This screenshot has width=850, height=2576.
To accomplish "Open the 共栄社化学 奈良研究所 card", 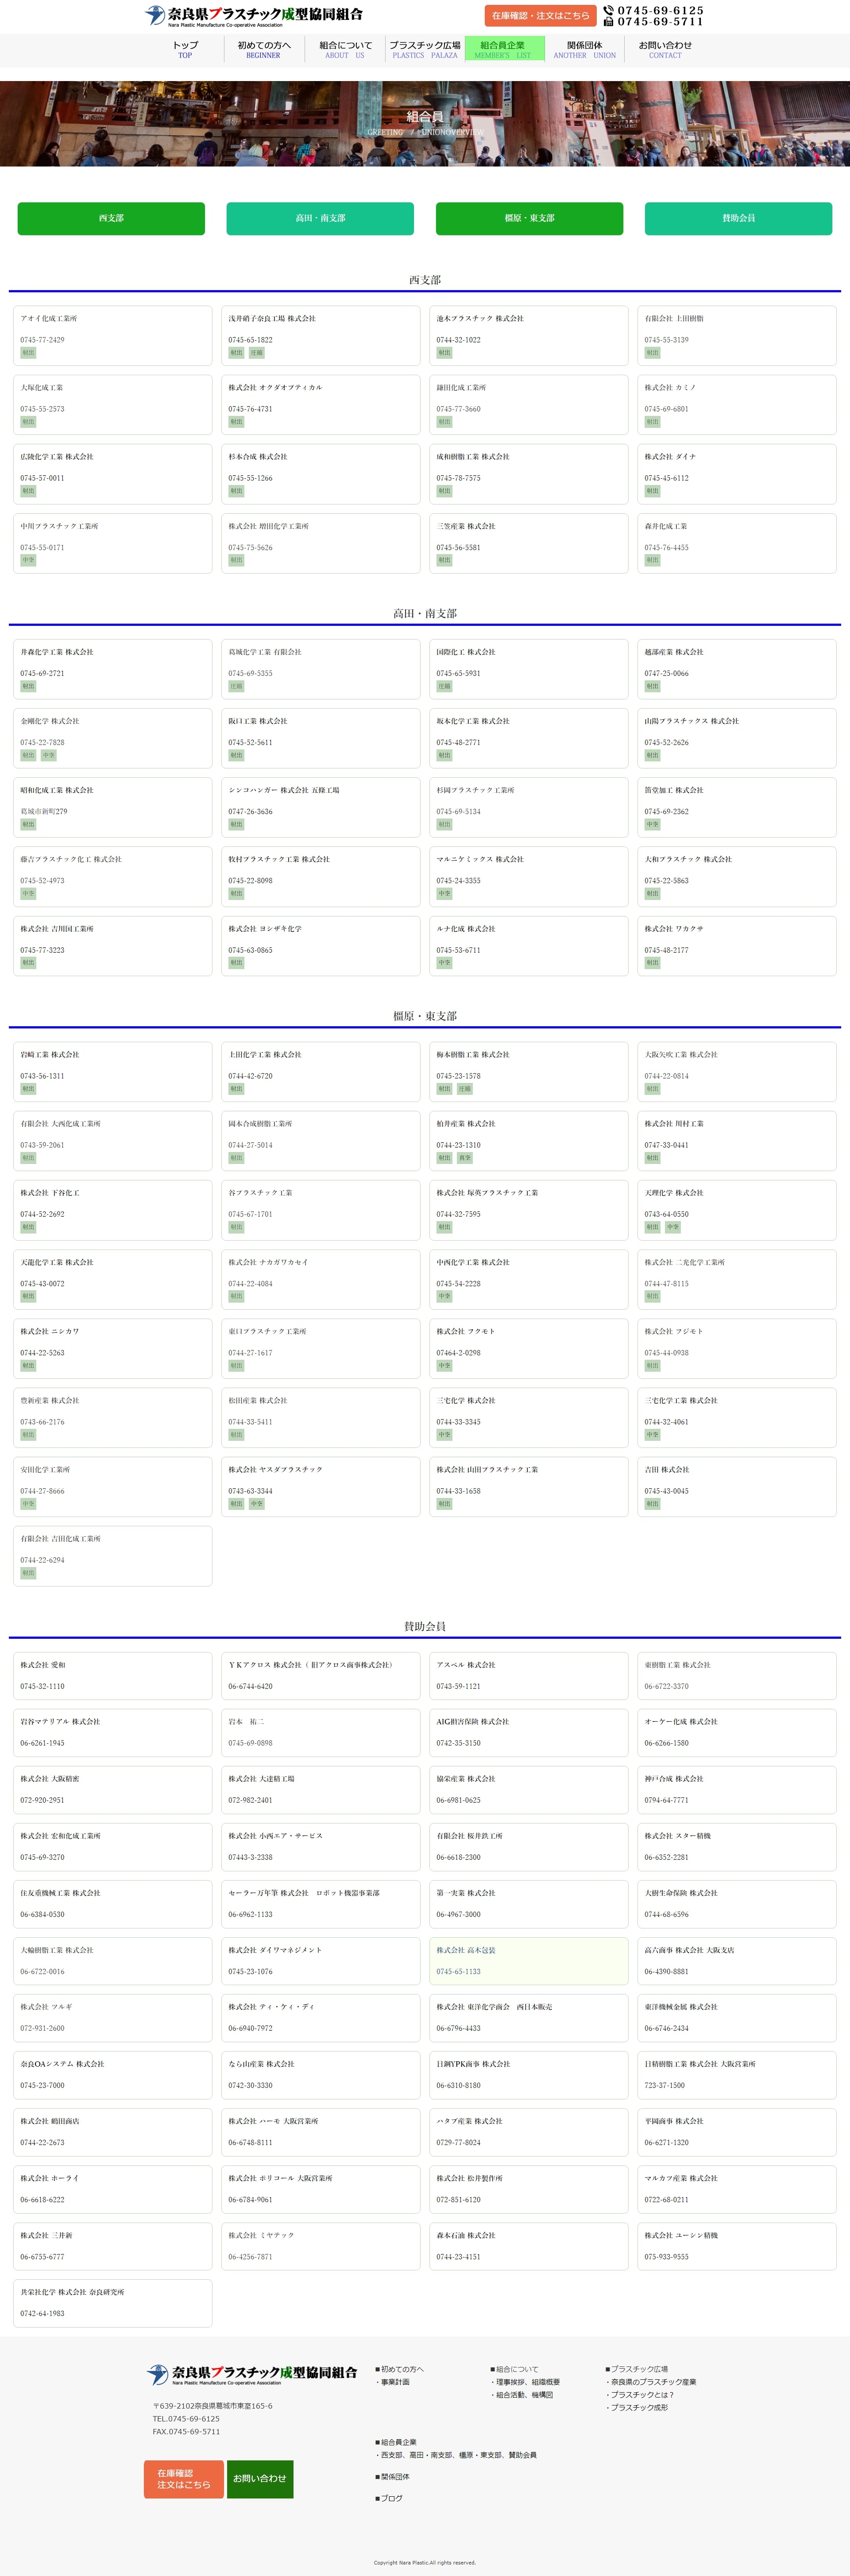I will coord(113,2303).
